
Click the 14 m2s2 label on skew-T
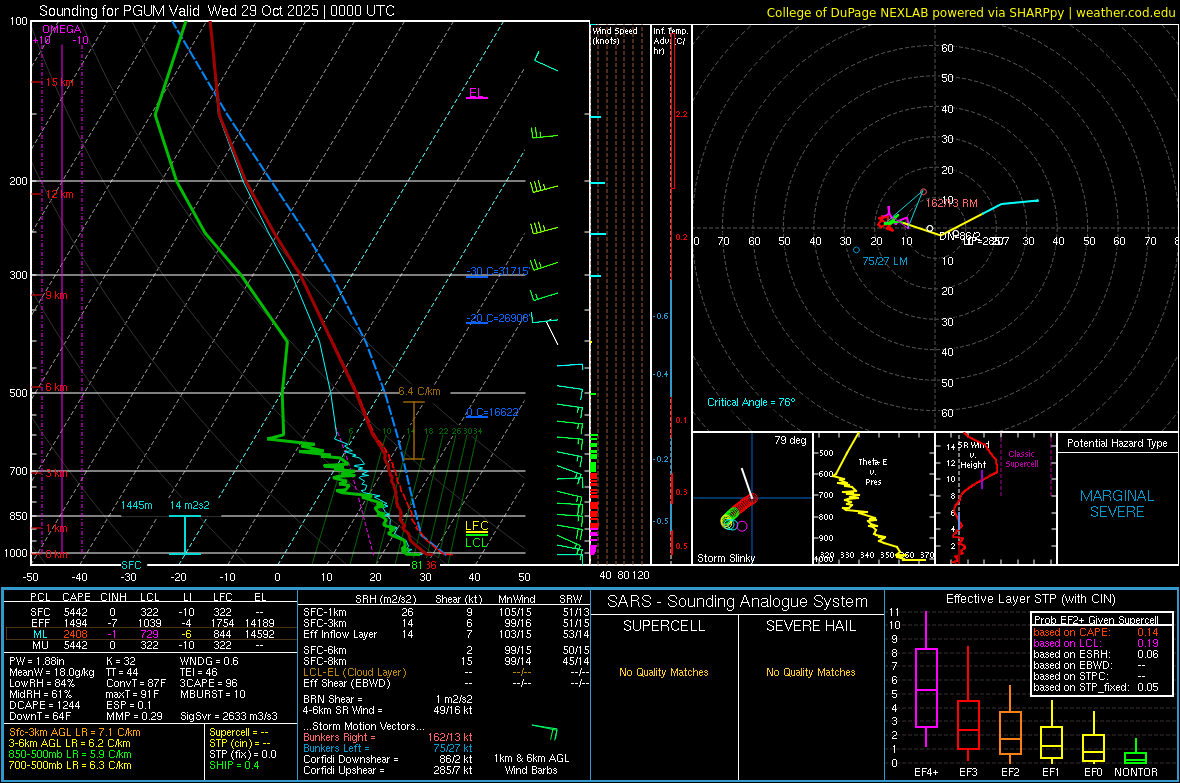[x=190, y=505]
